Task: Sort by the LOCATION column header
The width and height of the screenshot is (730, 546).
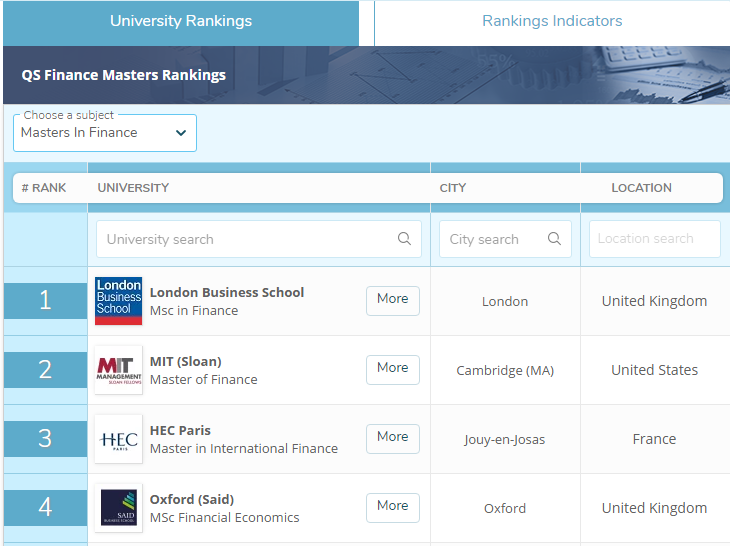Action: [641, 188]
